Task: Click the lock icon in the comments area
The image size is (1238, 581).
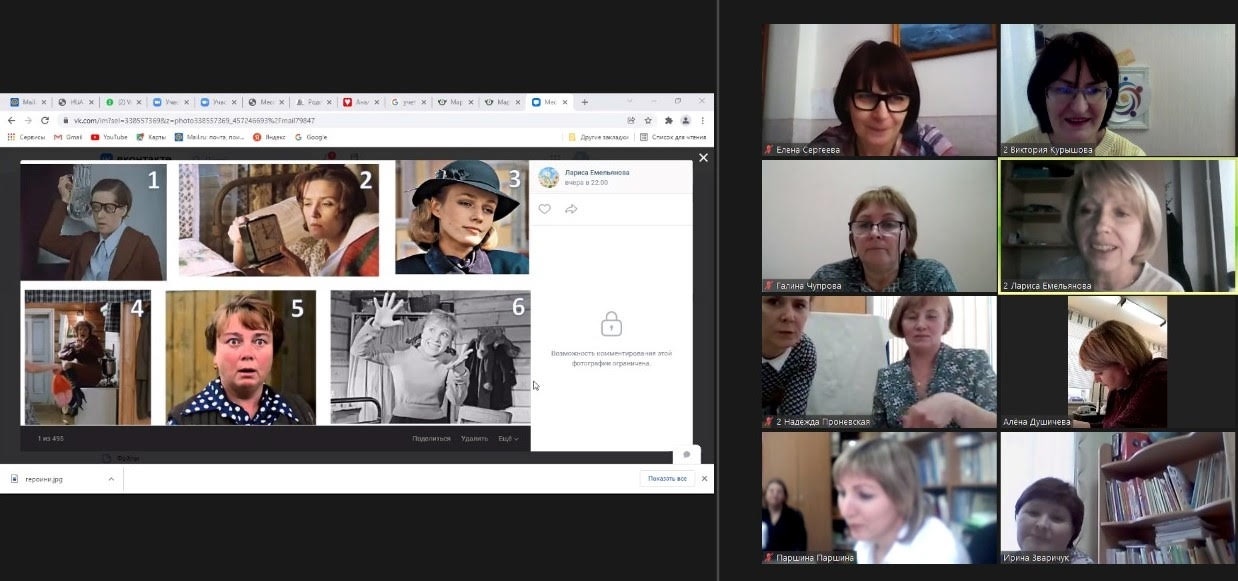Action: (611, 324)
